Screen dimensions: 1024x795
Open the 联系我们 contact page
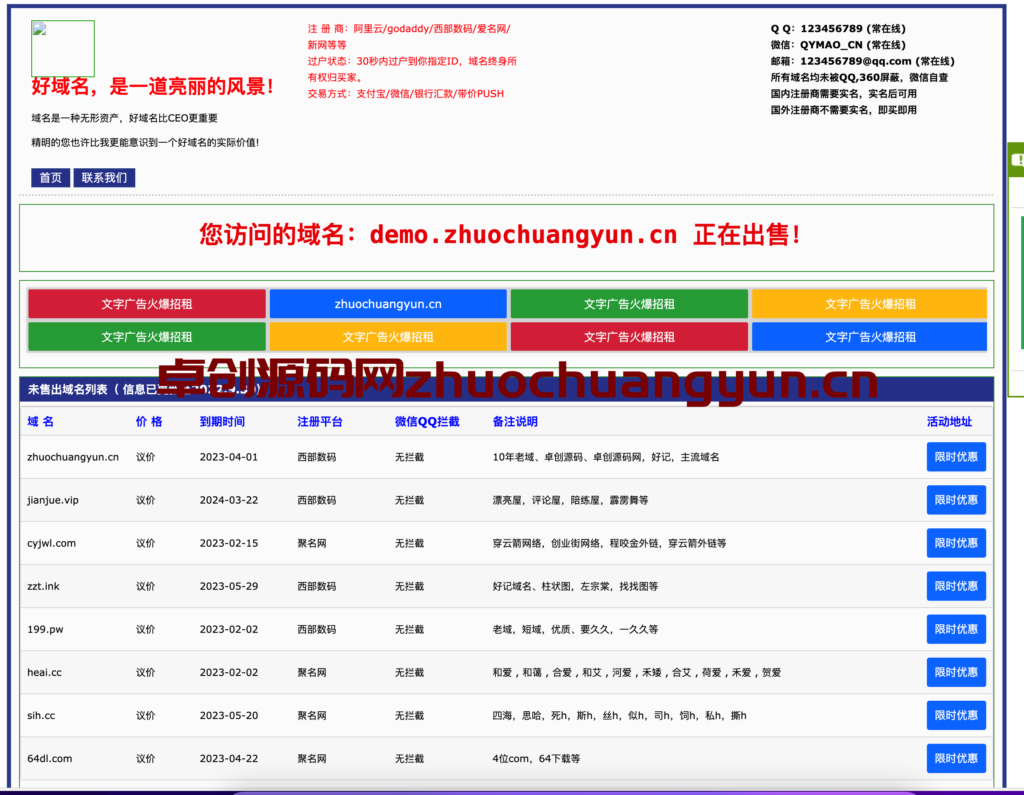point(104,178)
